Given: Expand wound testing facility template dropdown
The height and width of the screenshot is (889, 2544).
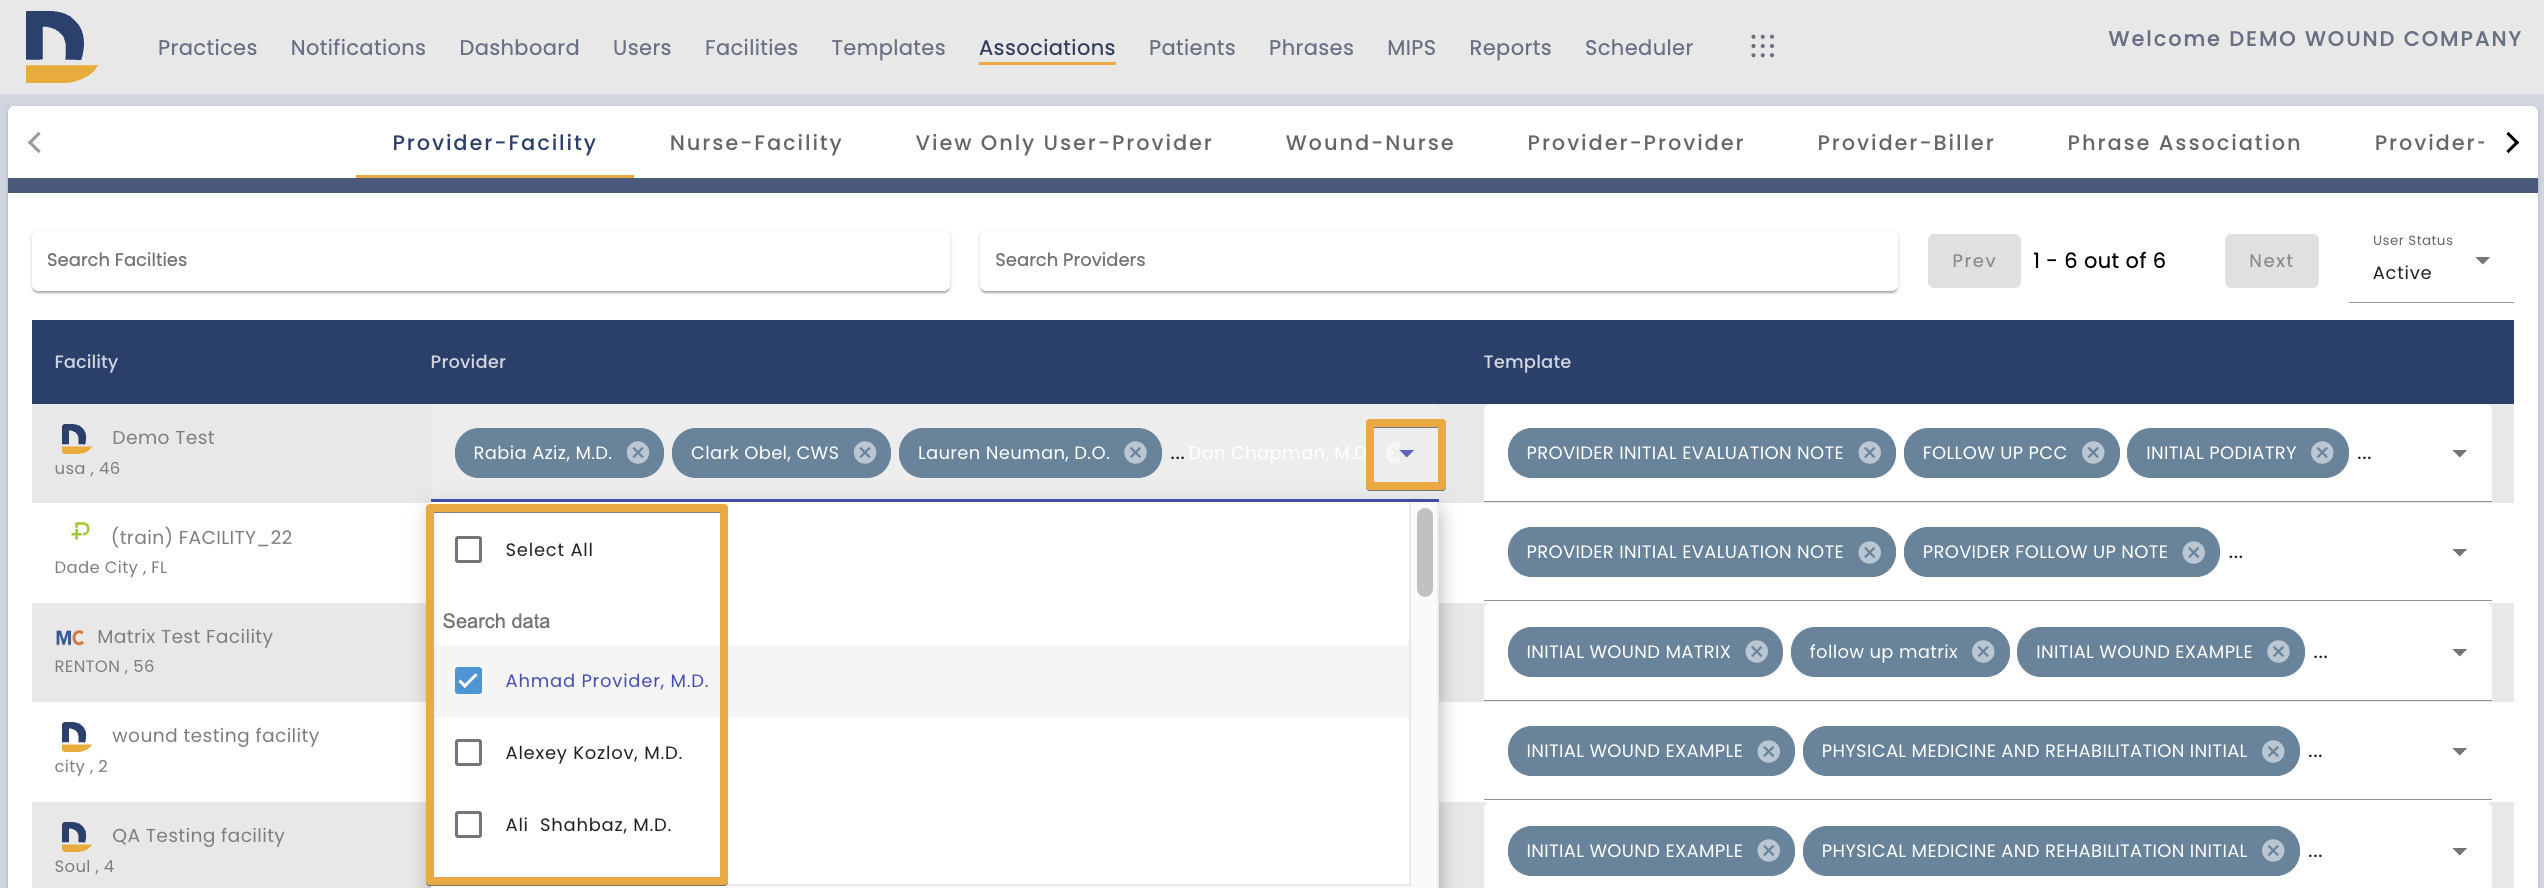Looking at the screenshot, I should pyautogui.click(x=2460, y=752).
